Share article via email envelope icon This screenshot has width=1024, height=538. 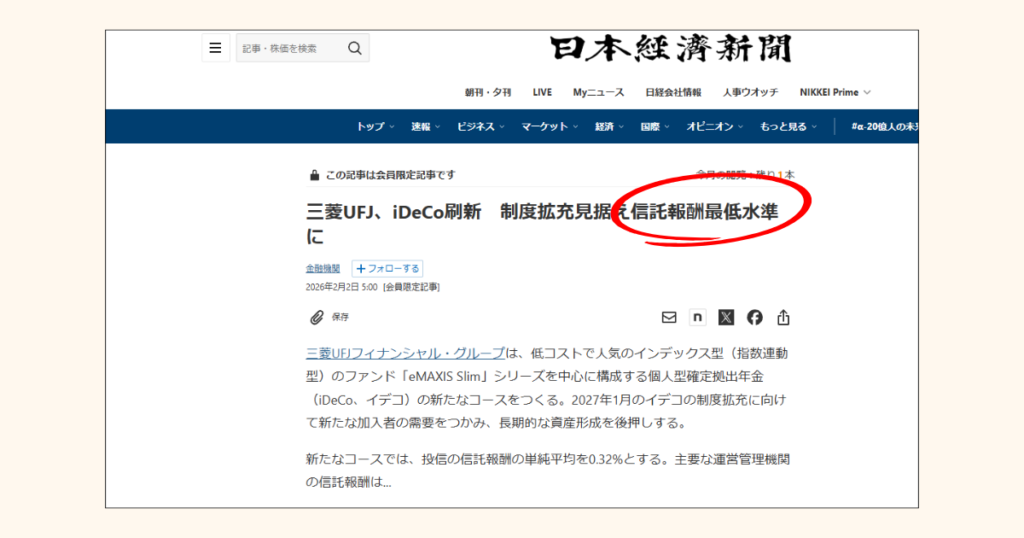(669, 317)
